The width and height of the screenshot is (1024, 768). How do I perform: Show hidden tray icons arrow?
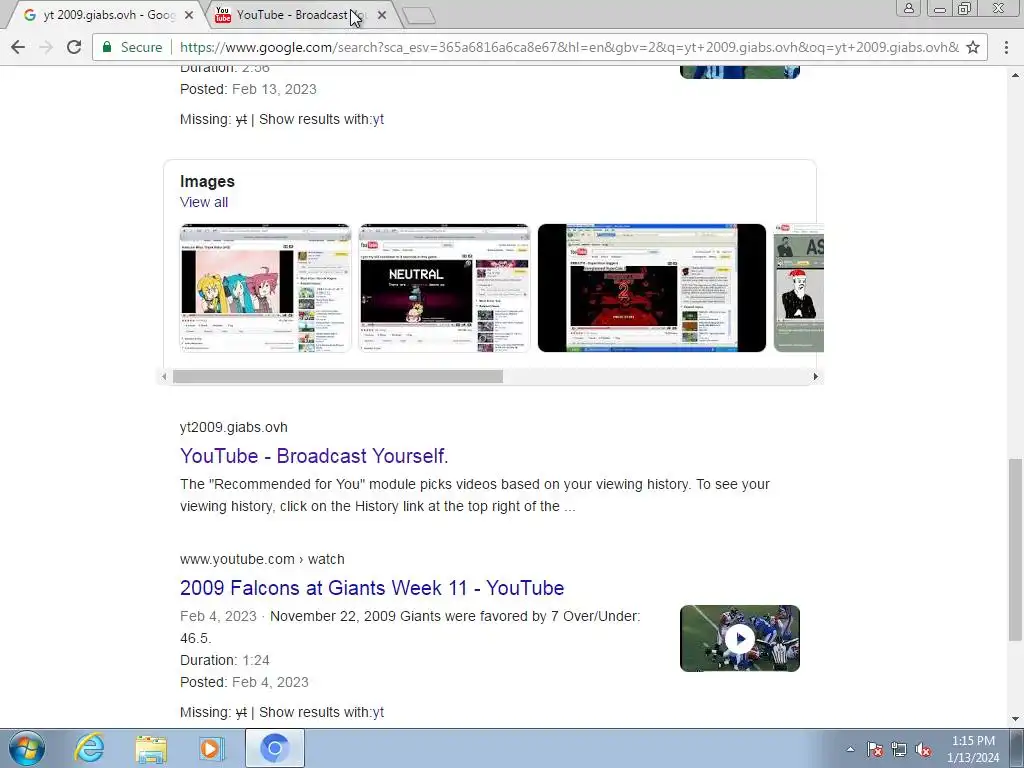point(850,749)
